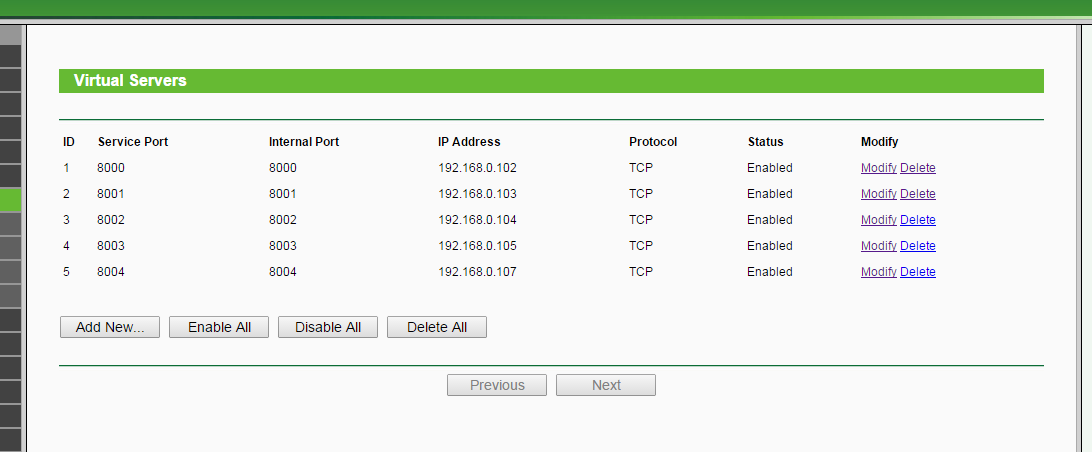The height and width of the screenshot is (452, 1092).
Task: Go to the Next page
Action: pos(606,385)
